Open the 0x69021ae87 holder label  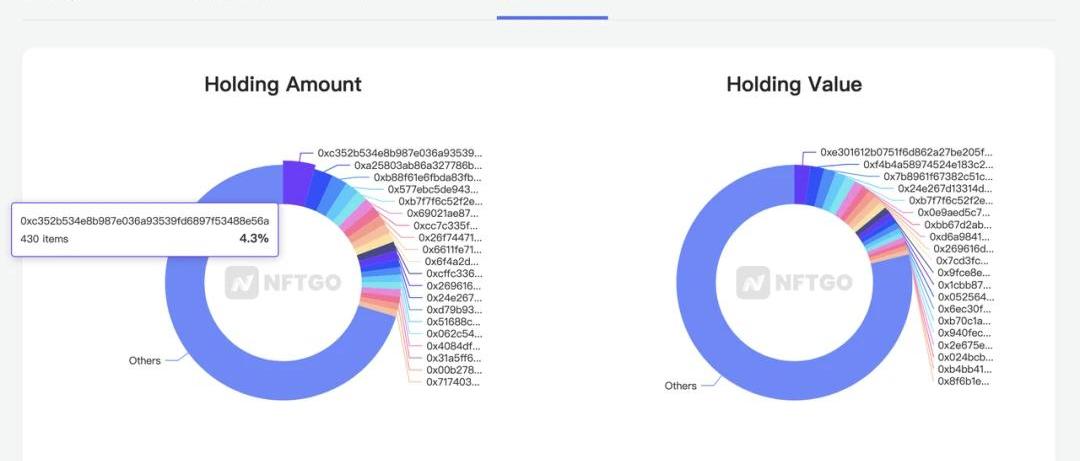pos(443,213)
